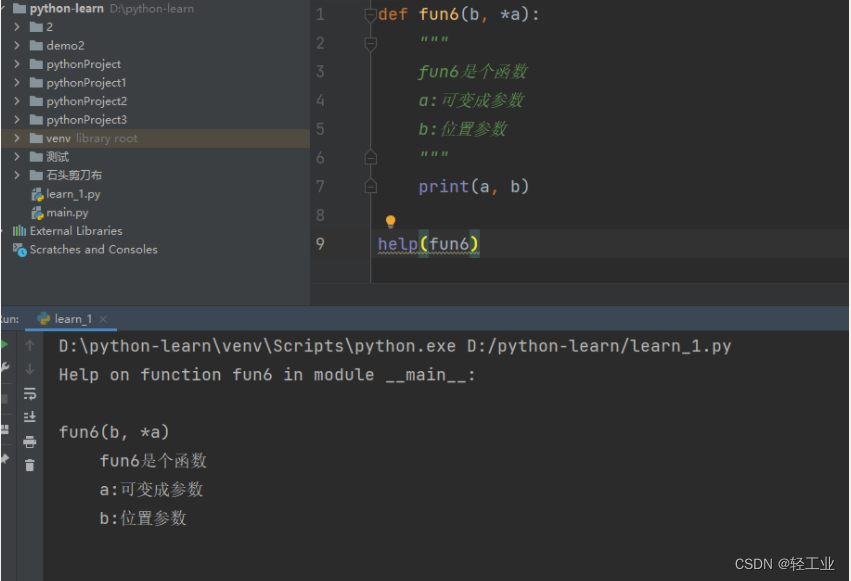Viewport: 851px width, 581px height.
Task: Select Scratches and Consoles node
Action: (93, 250)
